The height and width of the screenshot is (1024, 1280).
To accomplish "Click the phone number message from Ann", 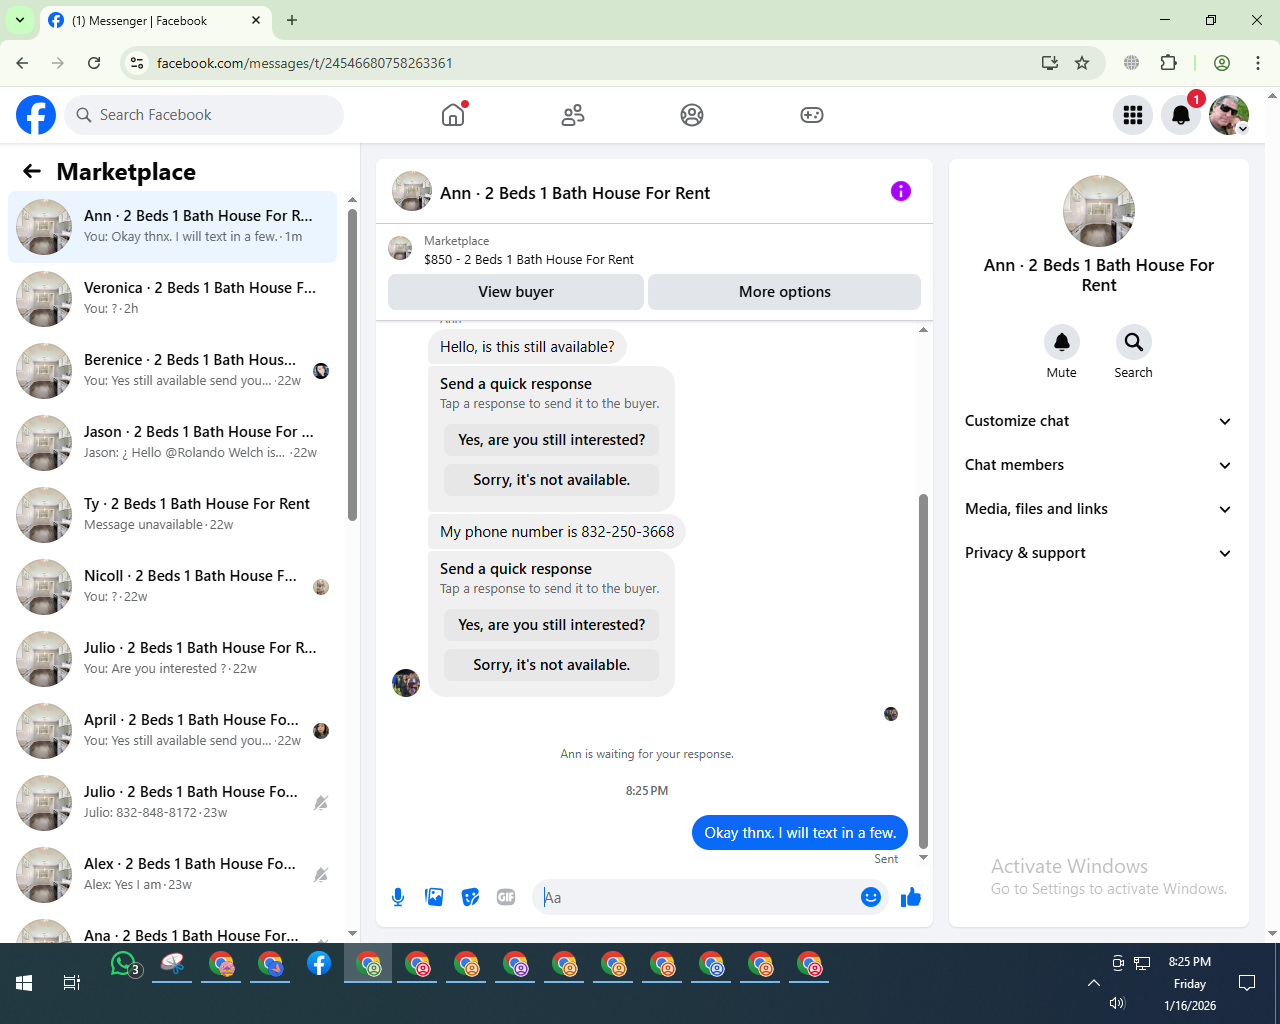I will (x=557, y=532).
